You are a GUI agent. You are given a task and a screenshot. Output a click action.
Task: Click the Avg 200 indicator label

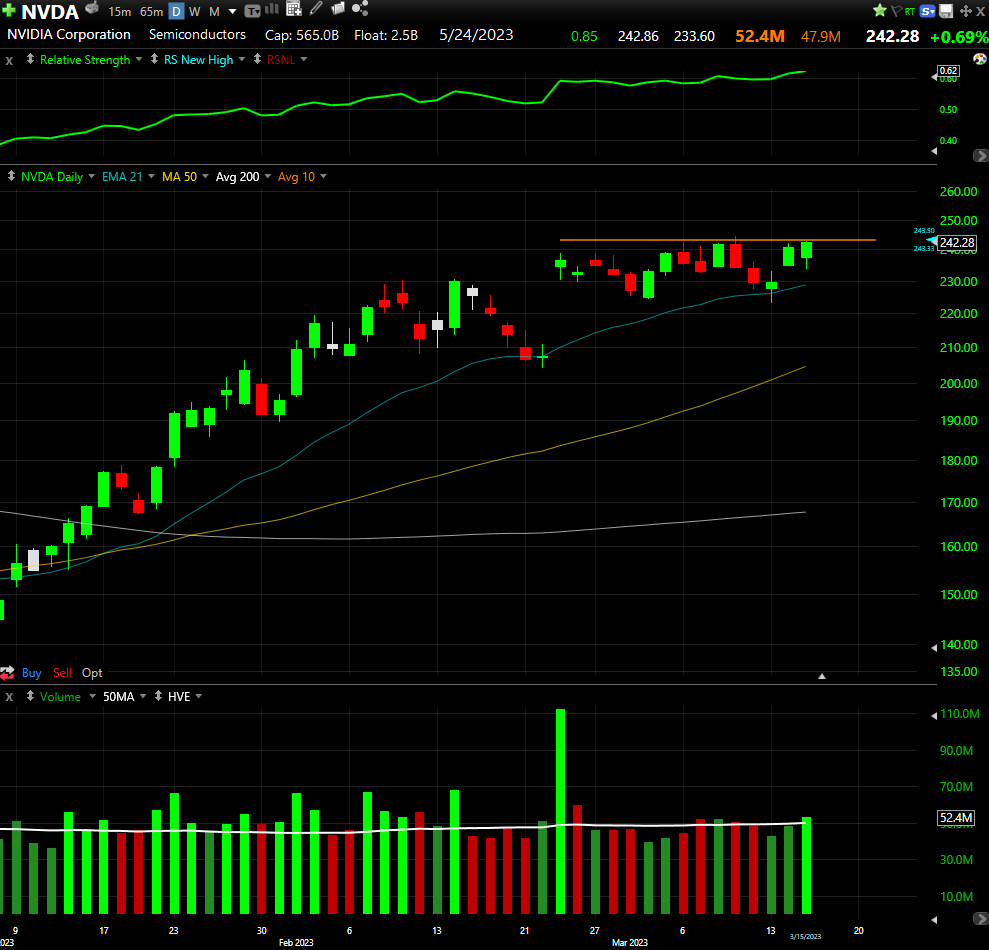pyautogui.click(x=238, y=177)
